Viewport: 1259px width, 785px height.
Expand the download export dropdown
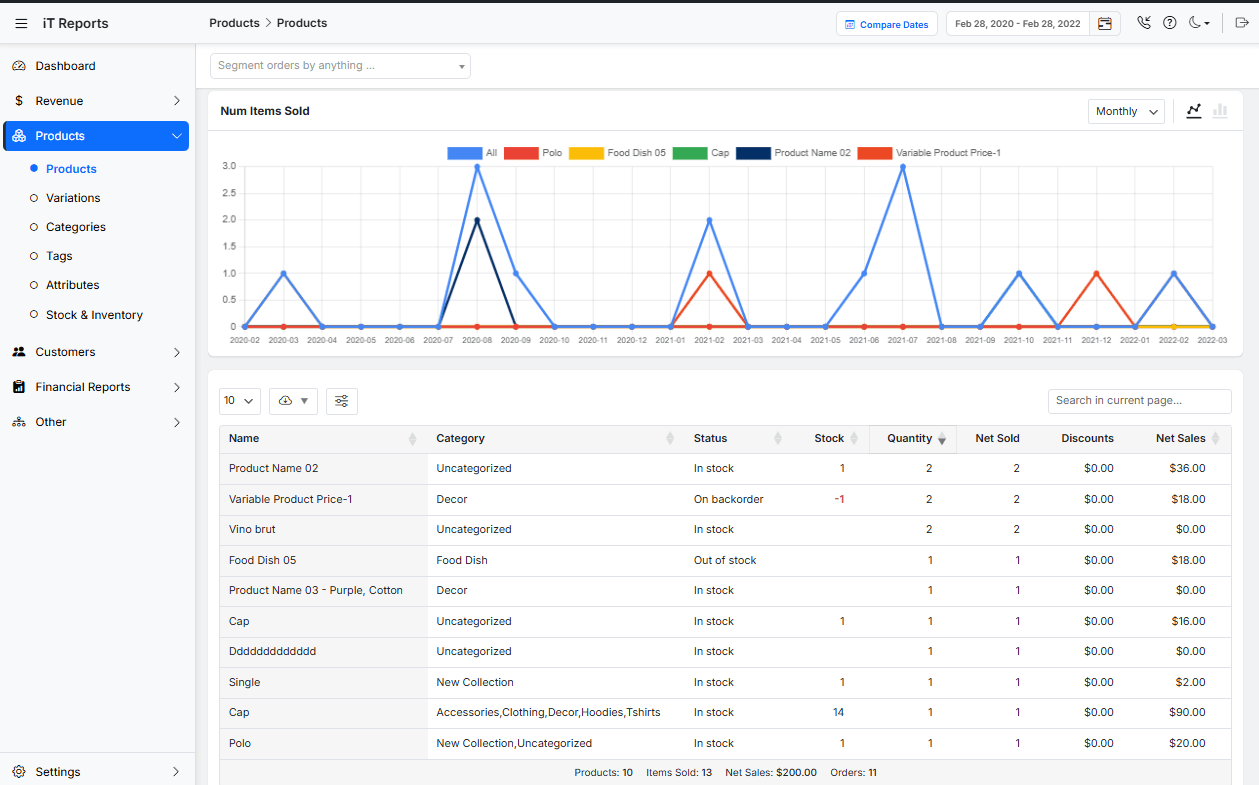pos(293,401)
